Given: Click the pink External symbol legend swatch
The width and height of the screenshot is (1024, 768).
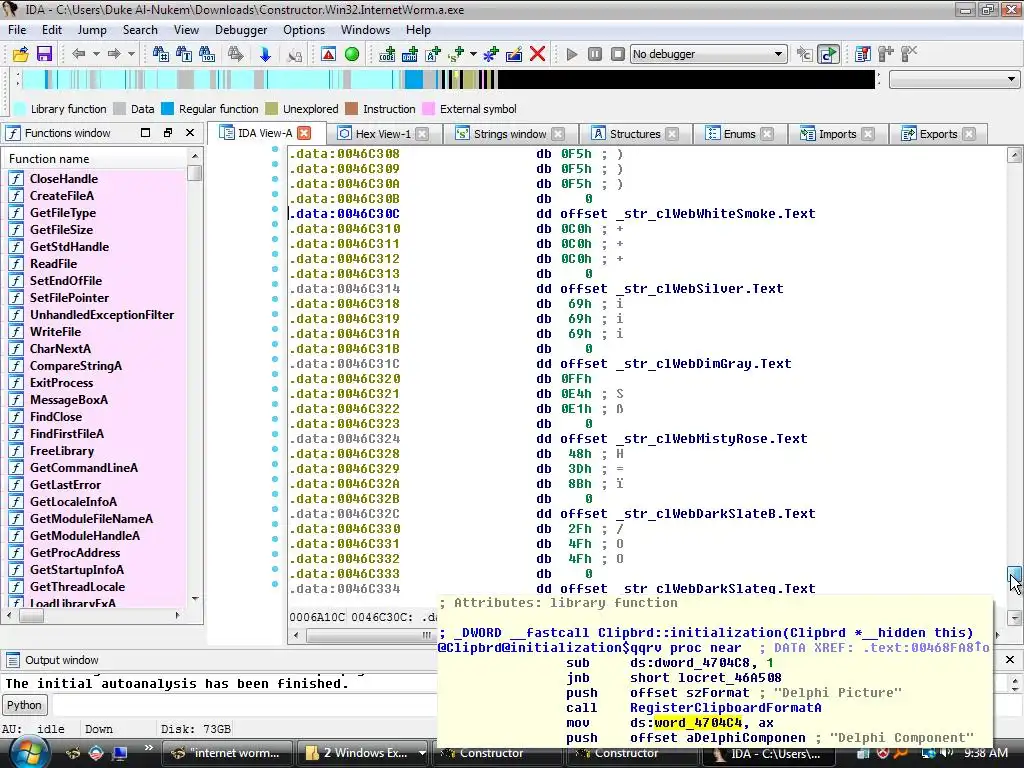Looking at the screenshot, I should 429,109.
